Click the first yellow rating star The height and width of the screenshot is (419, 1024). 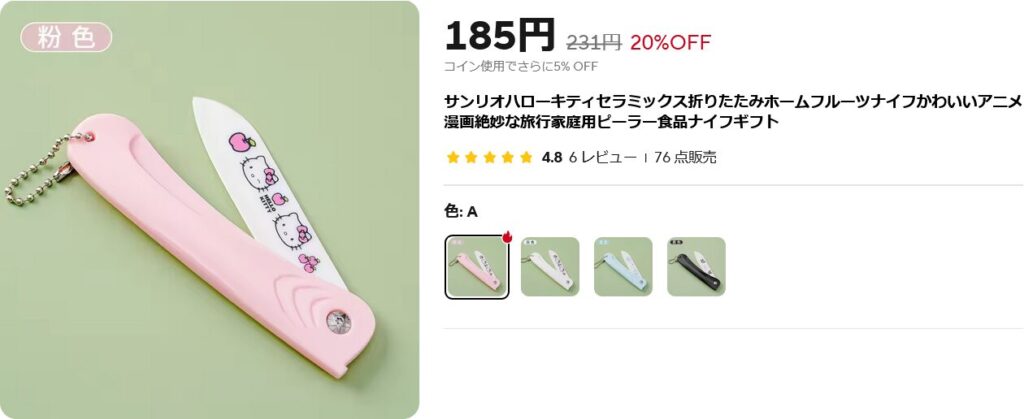453,157
